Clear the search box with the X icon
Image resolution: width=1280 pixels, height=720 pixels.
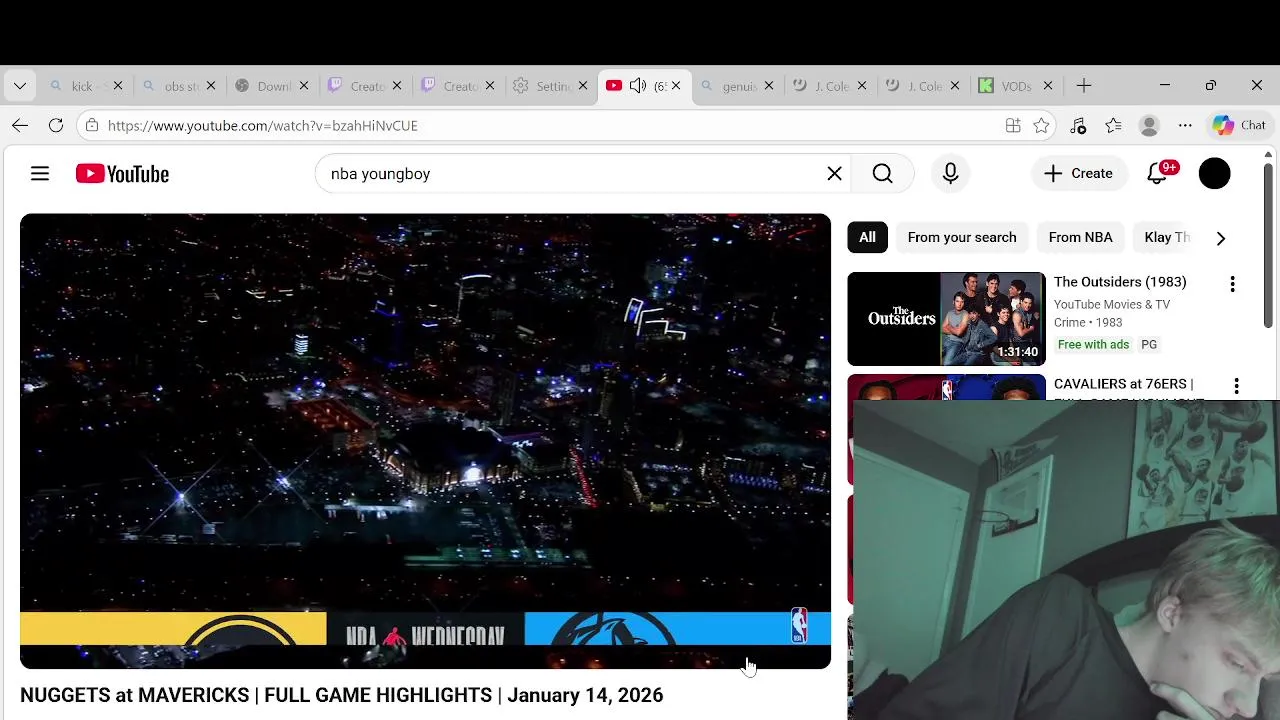click(834, 174)
